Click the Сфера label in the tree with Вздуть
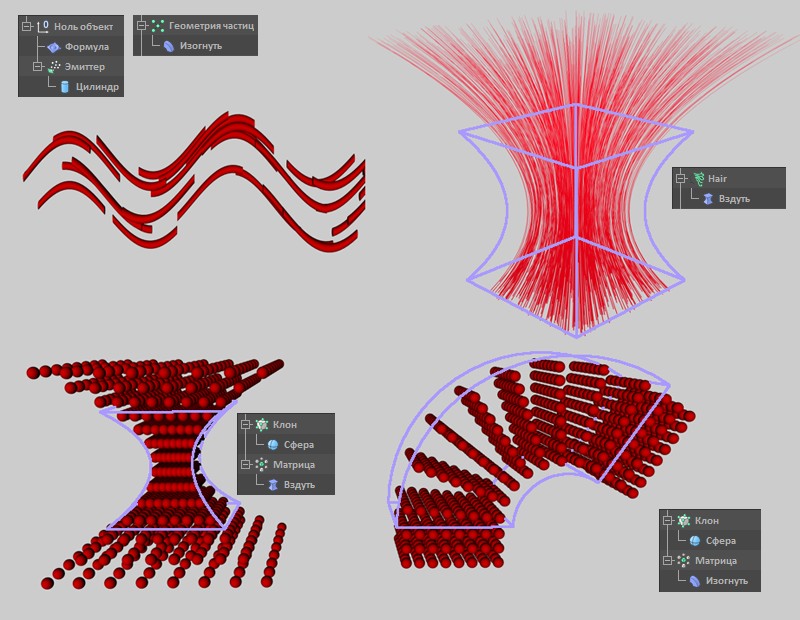This screenshot has width=800, height=620. 299,445
